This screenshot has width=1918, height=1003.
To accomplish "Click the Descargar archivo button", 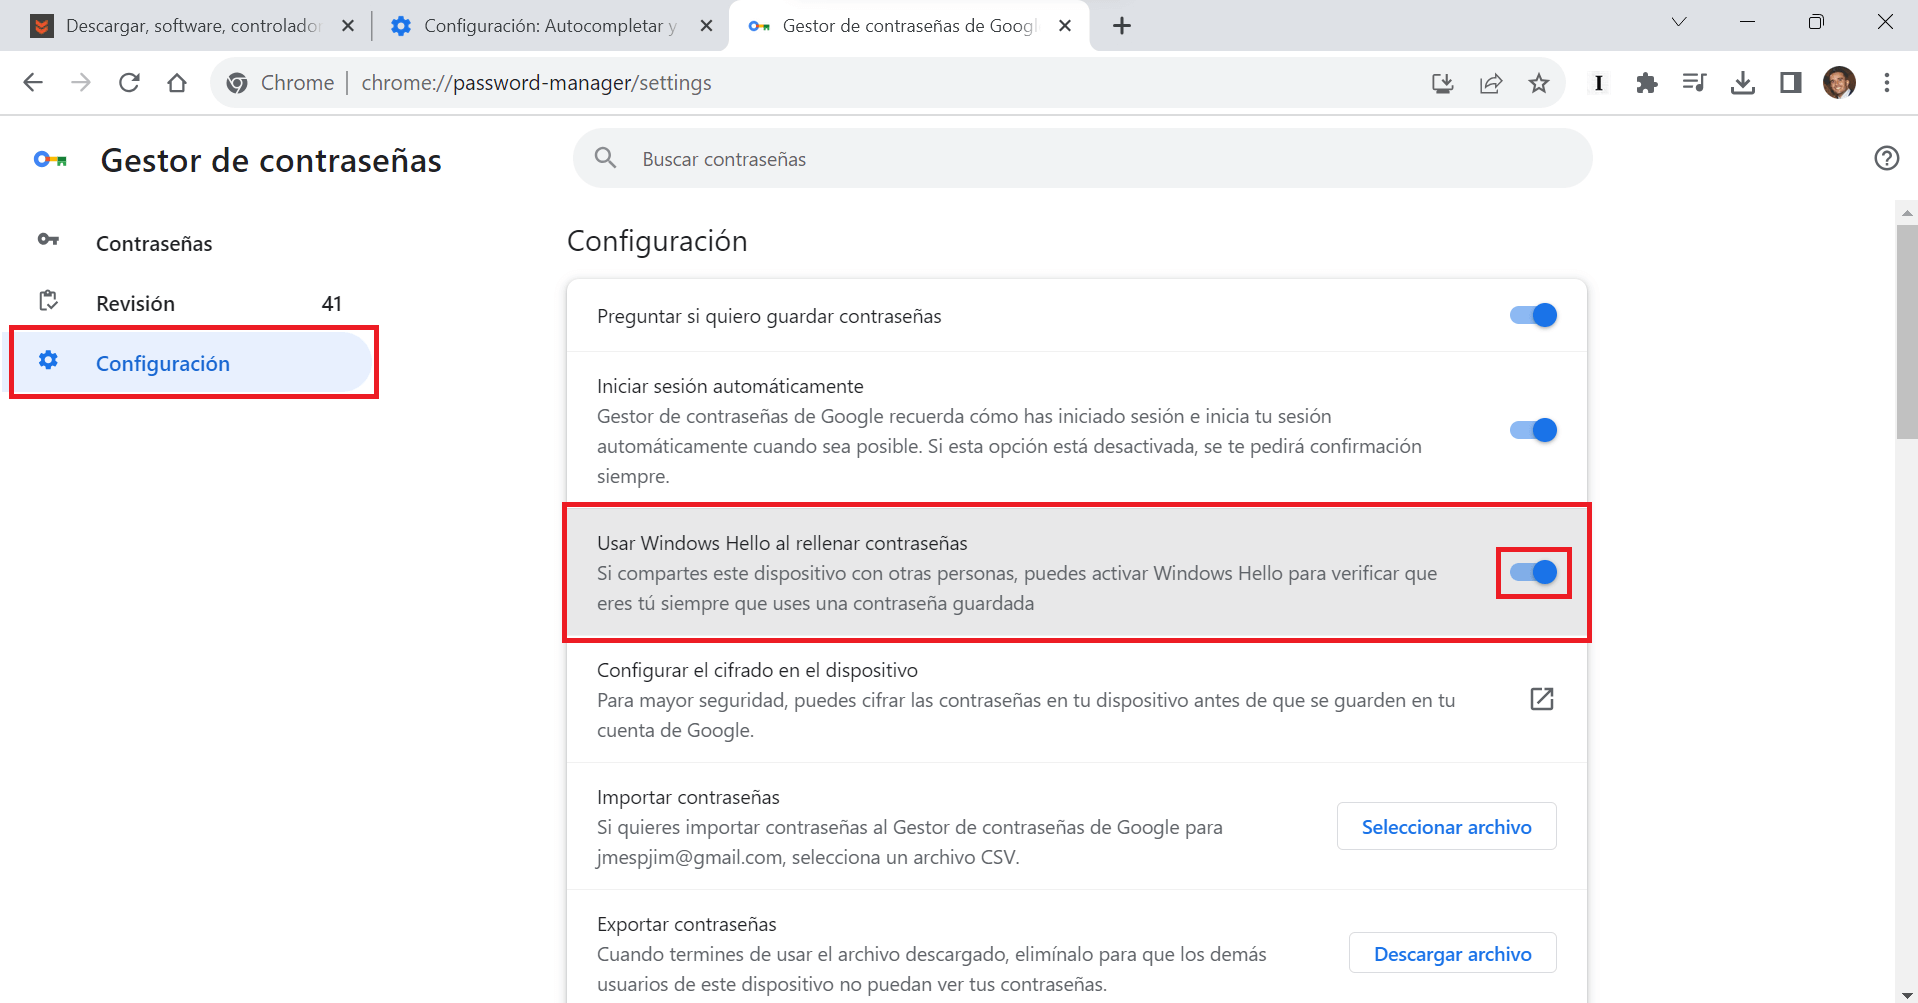I will click(1452, 953).
